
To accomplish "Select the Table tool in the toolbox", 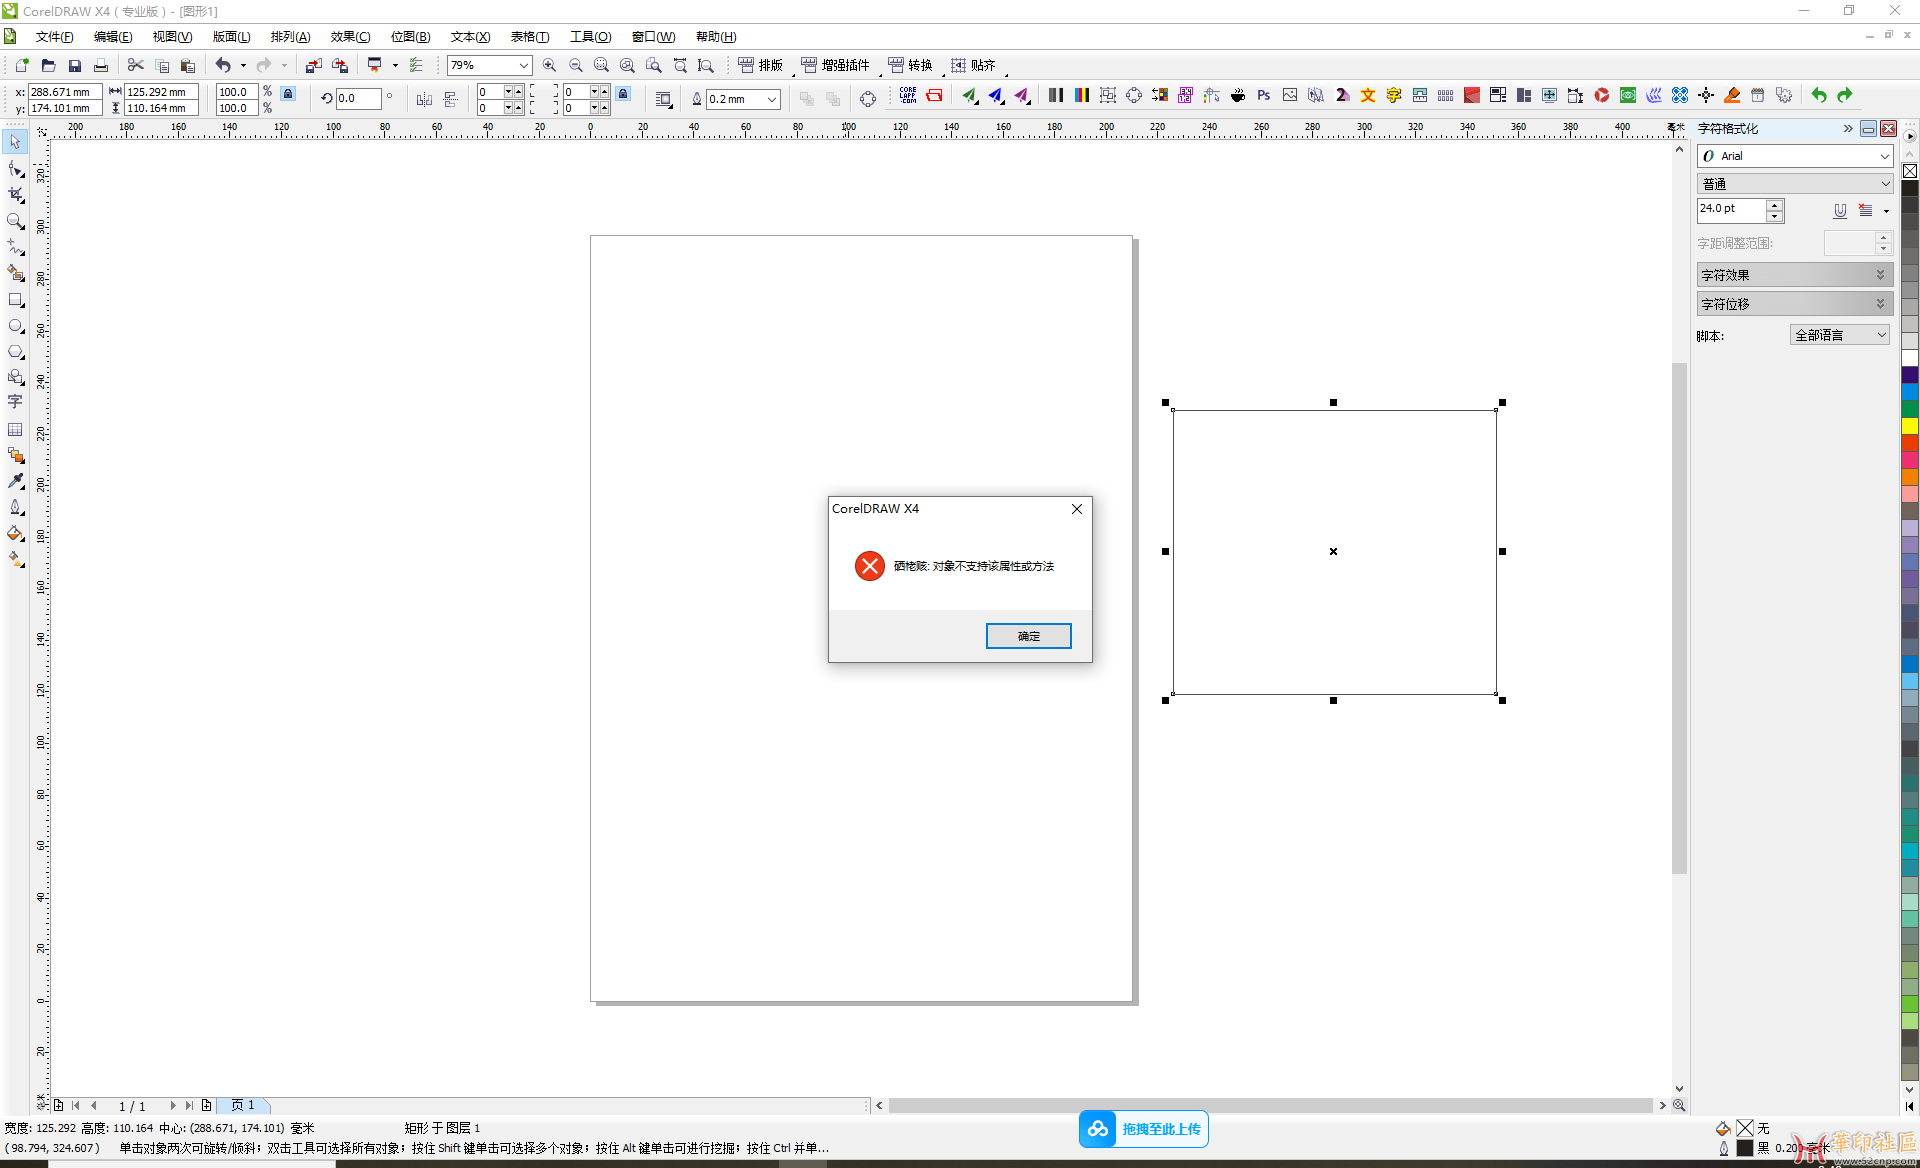I will tap(15, 429).
